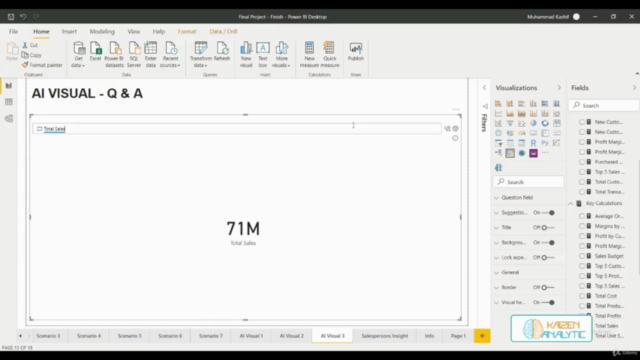Select the Python visual icon

(545, 143)
